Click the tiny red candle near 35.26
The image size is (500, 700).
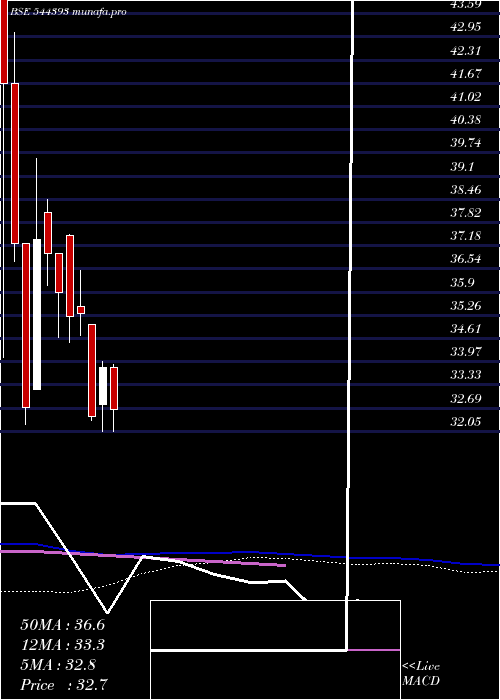click(x=80, y=310)
